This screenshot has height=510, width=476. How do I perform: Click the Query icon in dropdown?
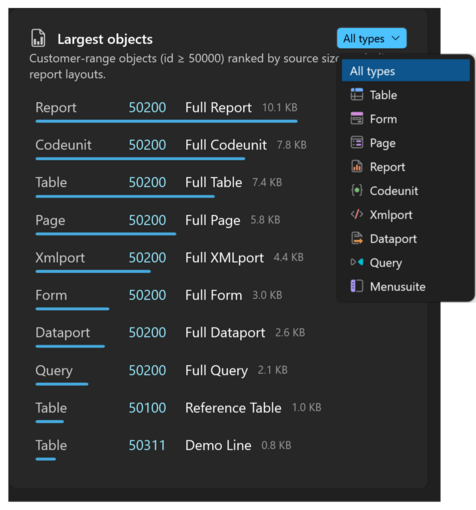pyautogui.click(x=357, y=262)
